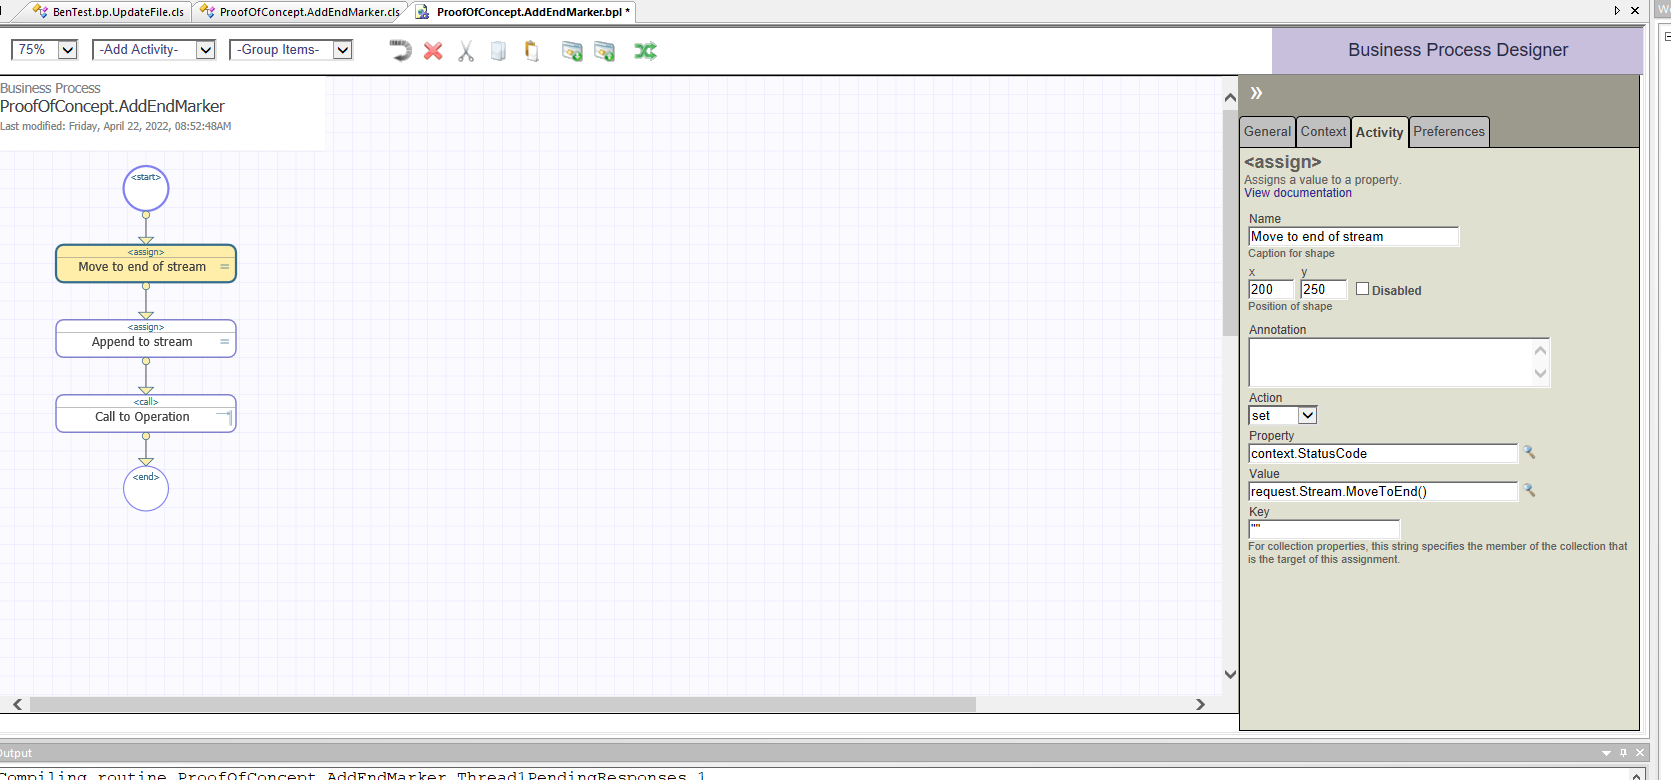The image size is (1671, 780).
Task: Select the start node circle
Action: pyautogui.click(x=146, y=188)
